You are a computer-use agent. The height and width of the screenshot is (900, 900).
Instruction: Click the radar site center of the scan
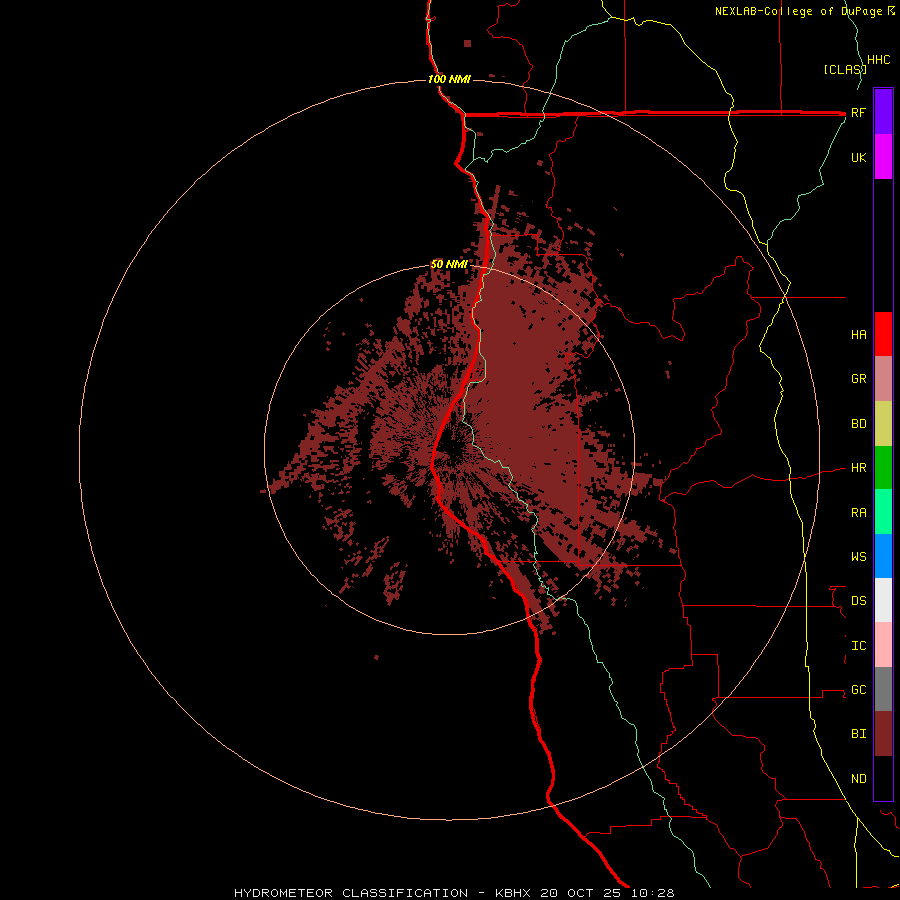click(x=449, y=449)
